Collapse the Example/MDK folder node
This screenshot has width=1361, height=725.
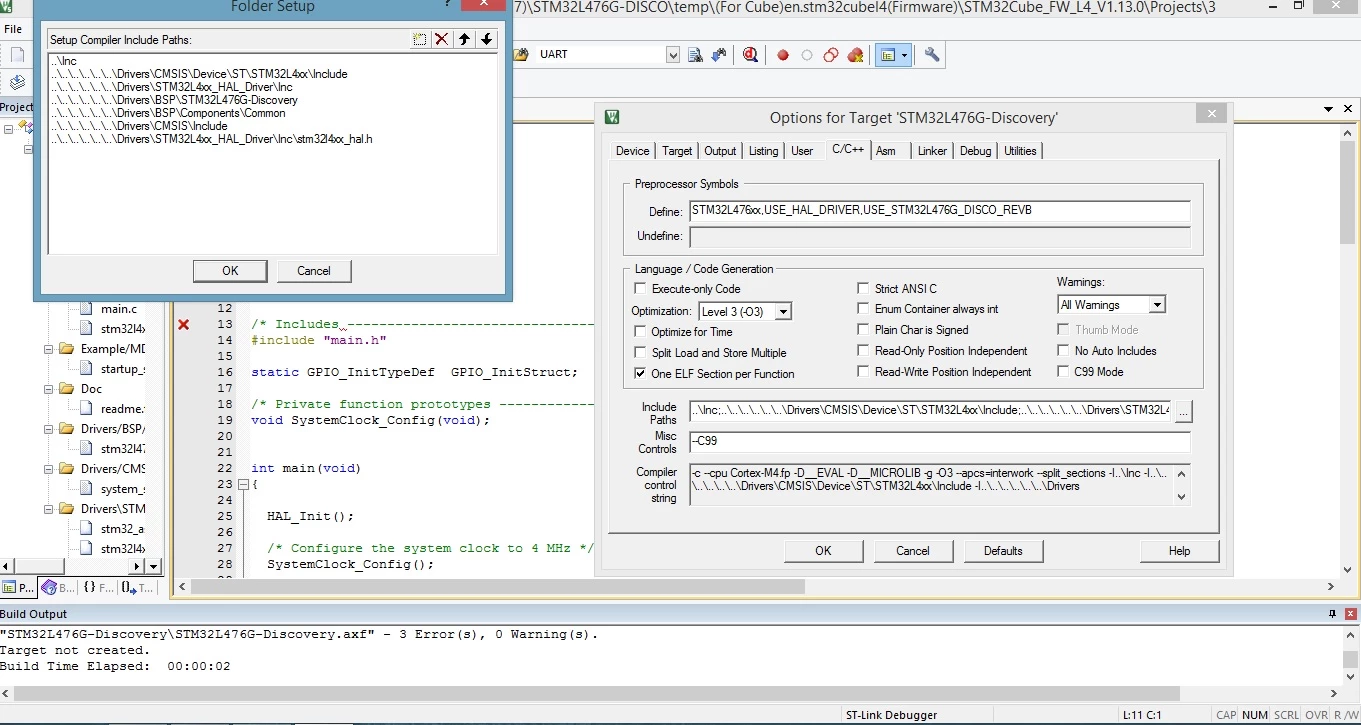[48, 349]
